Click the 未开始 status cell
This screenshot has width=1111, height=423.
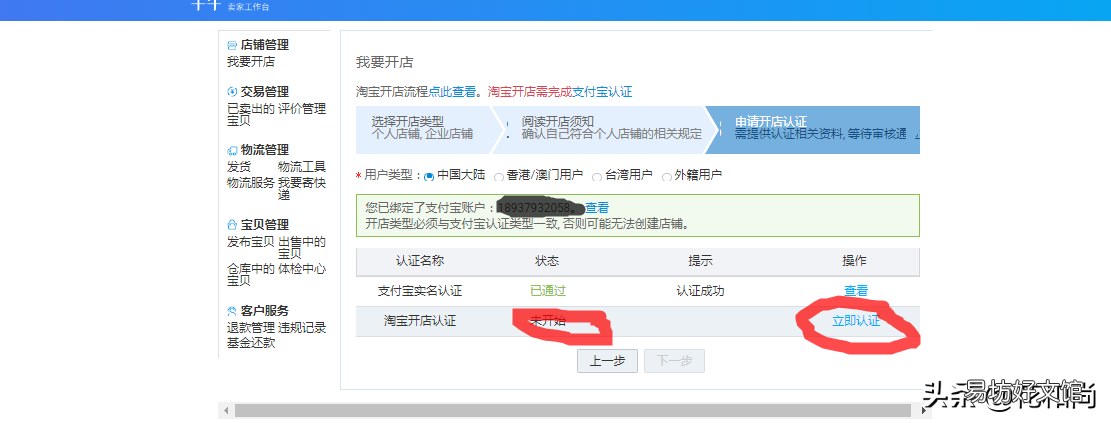click(x=548, y=321)
